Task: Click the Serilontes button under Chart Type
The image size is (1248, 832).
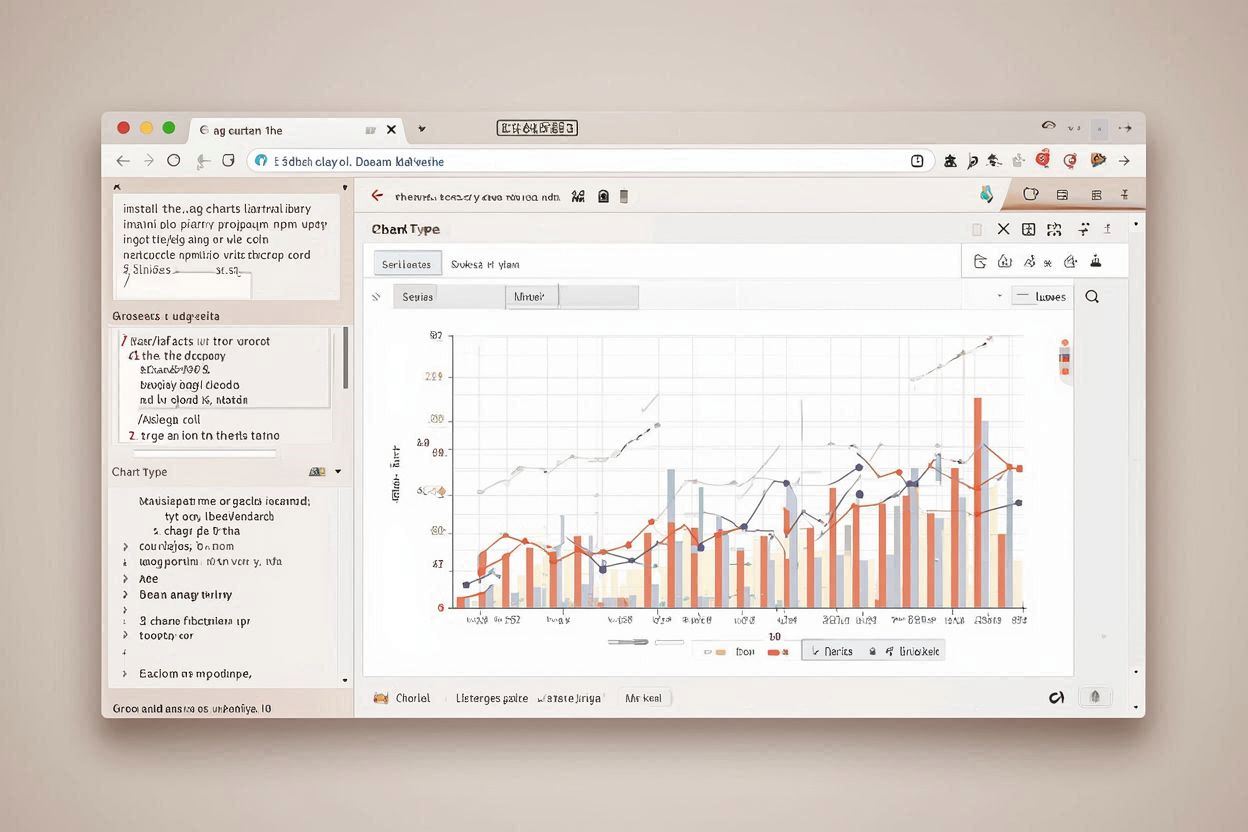Action: [x=406, y=263]
